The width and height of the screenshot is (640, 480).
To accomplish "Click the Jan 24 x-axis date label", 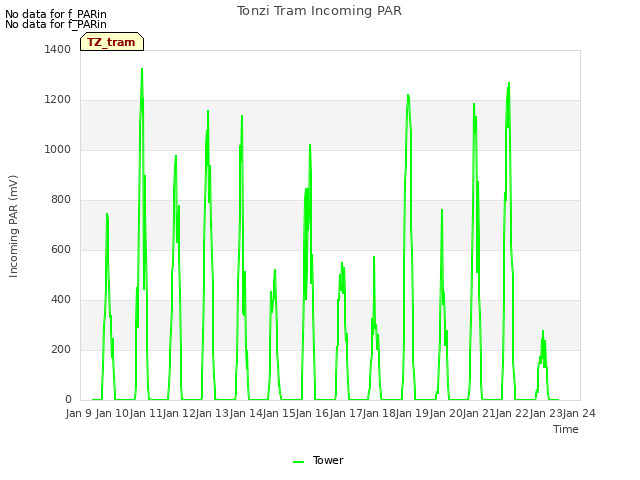I will pos(579,413).
